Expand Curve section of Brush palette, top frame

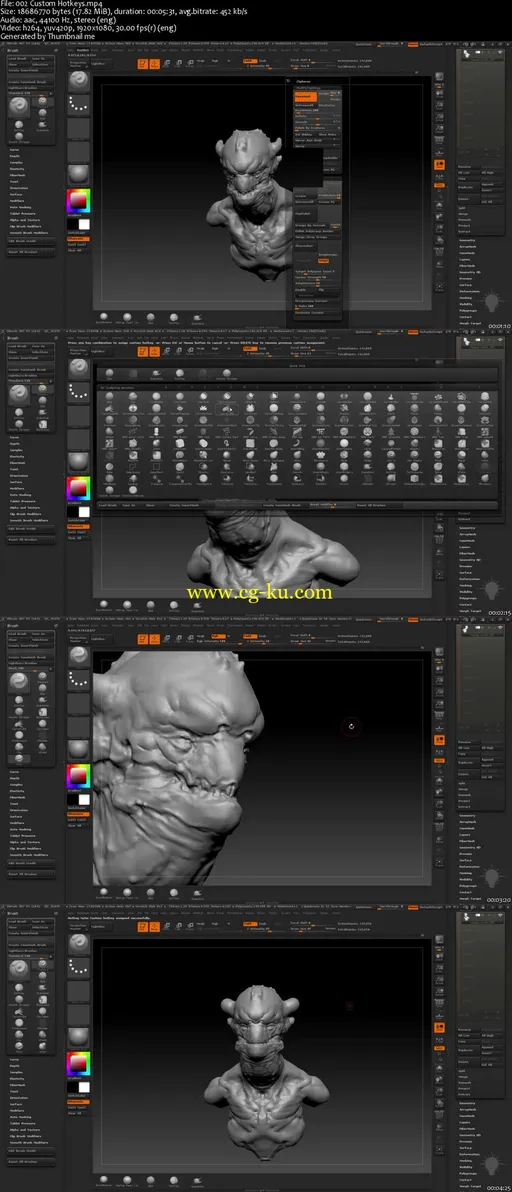coord(15,150)
